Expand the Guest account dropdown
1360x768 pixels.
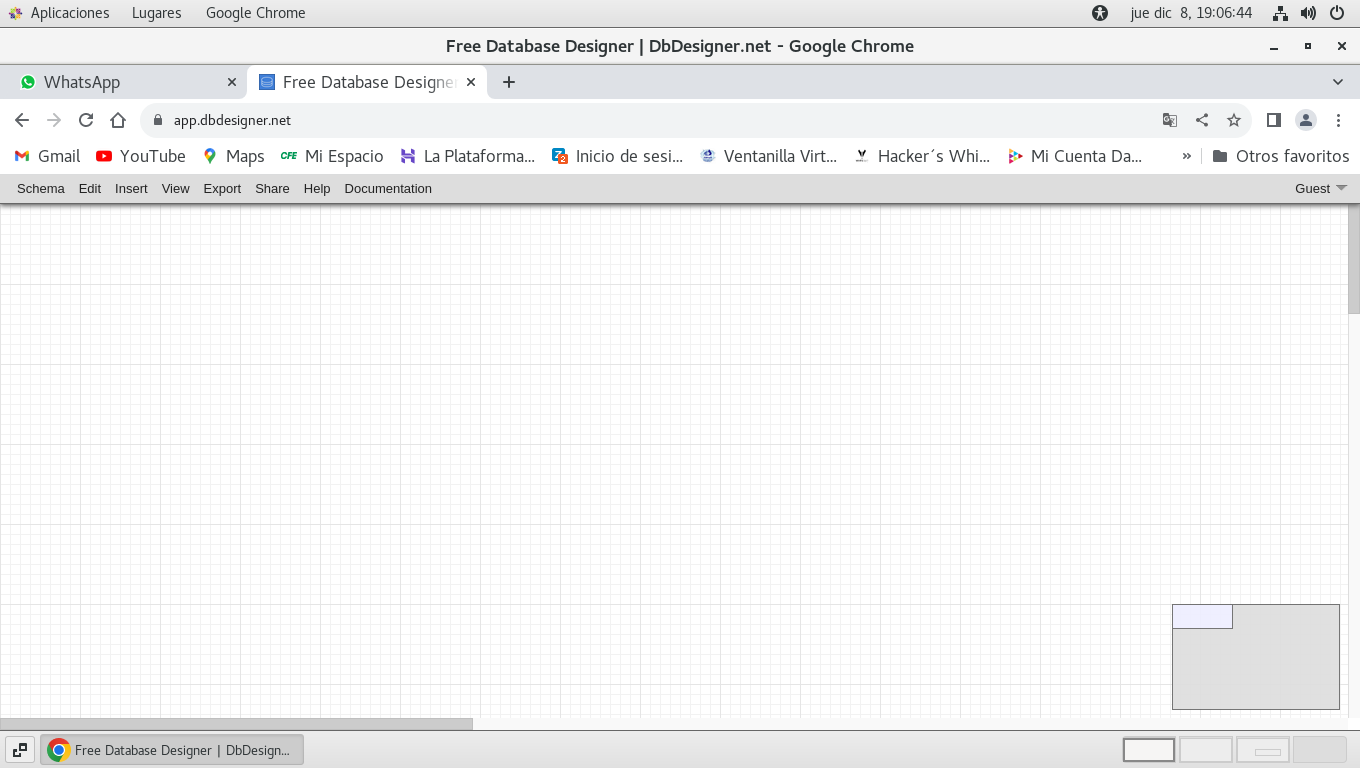coord(1320,188)
